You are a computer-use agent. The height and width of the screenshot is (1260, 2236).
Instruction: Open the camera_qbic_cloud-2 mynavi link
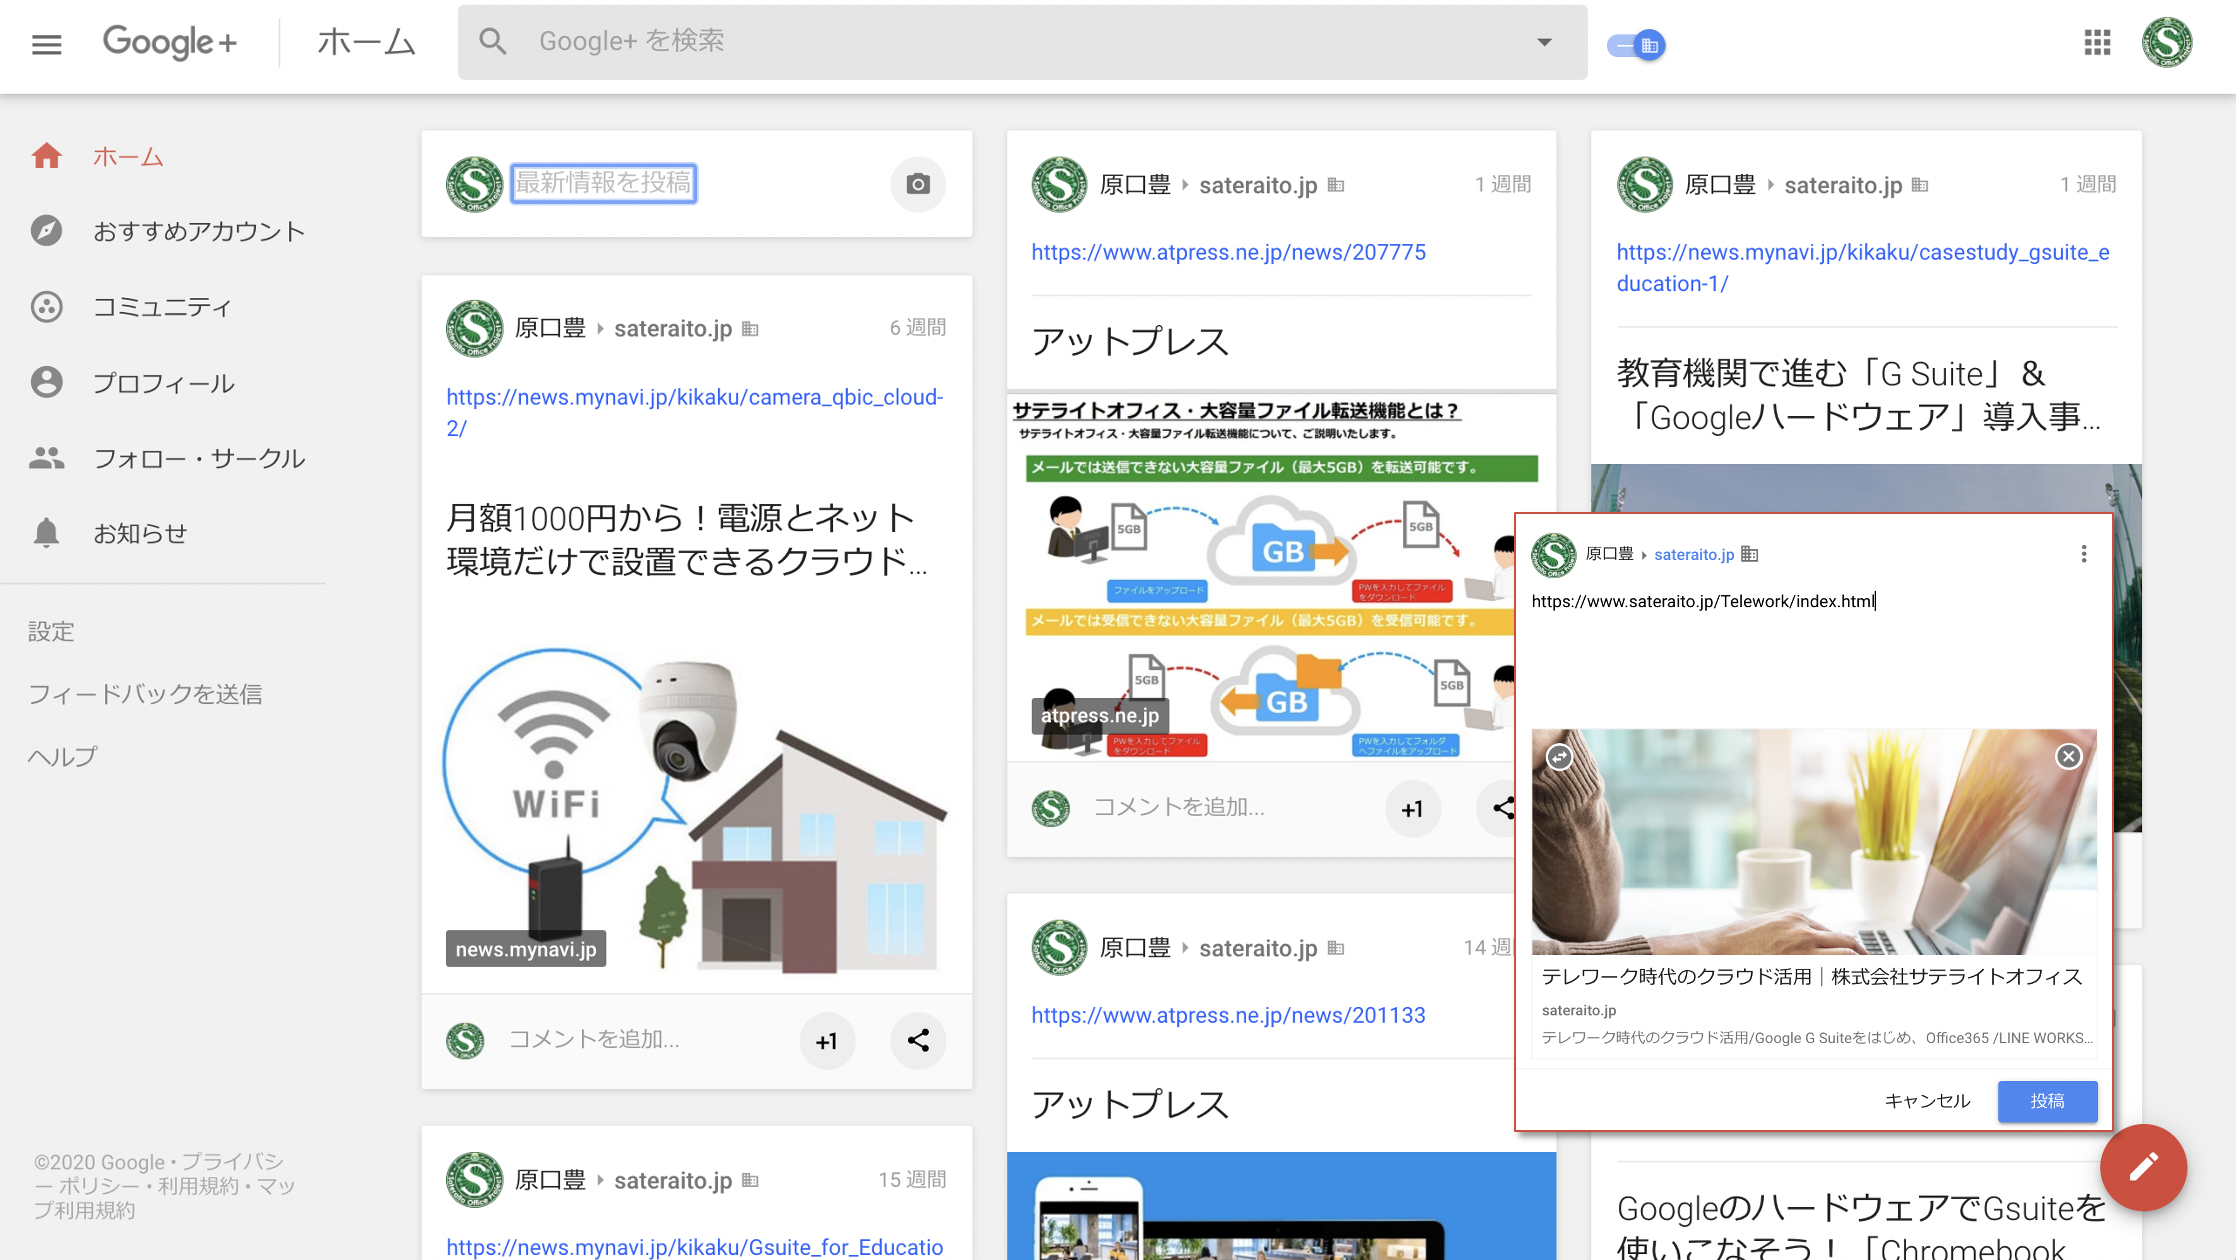pos(695,412)
